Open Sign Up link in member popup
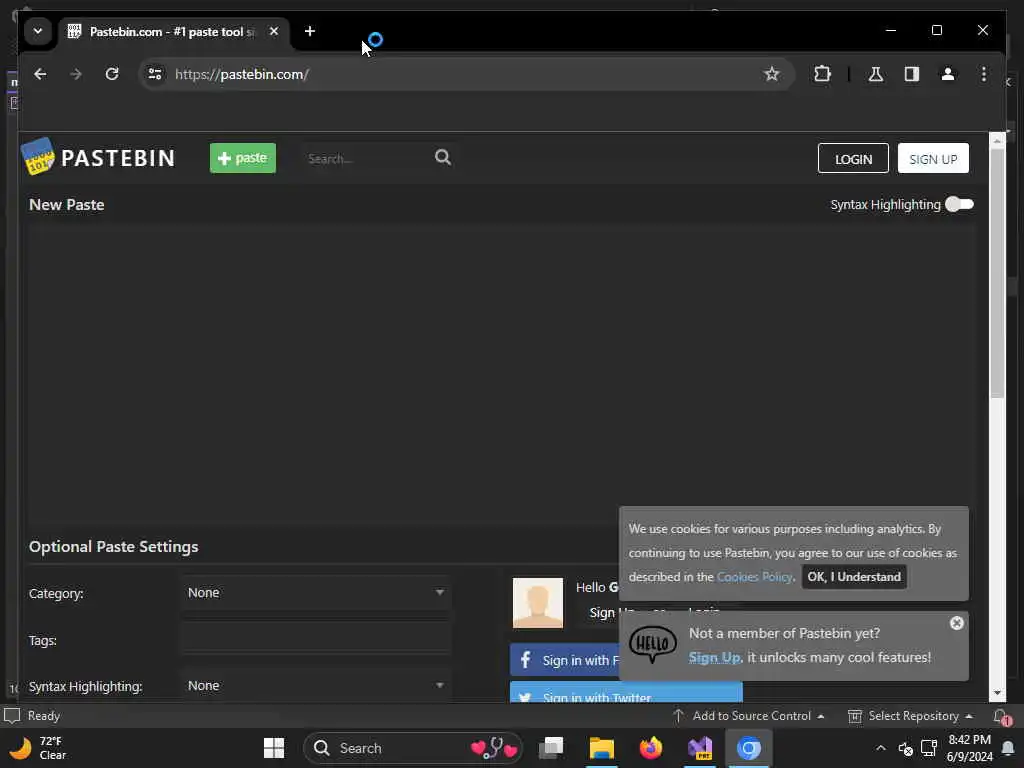 (714, 658)
